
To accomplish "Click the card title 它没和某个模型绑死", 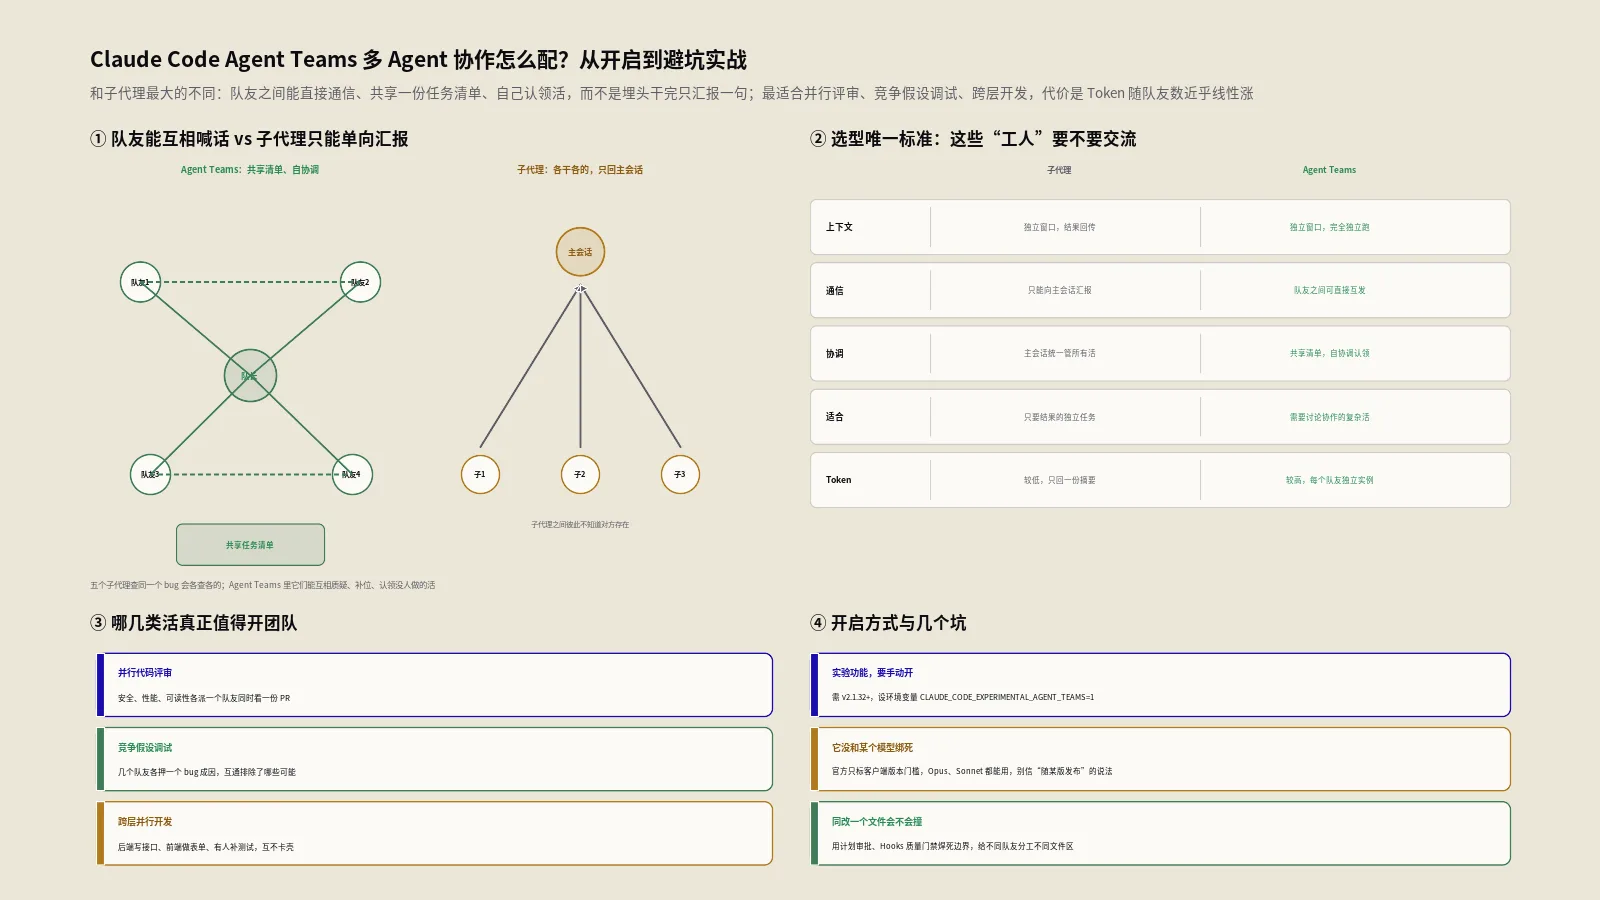I will 873,748.
